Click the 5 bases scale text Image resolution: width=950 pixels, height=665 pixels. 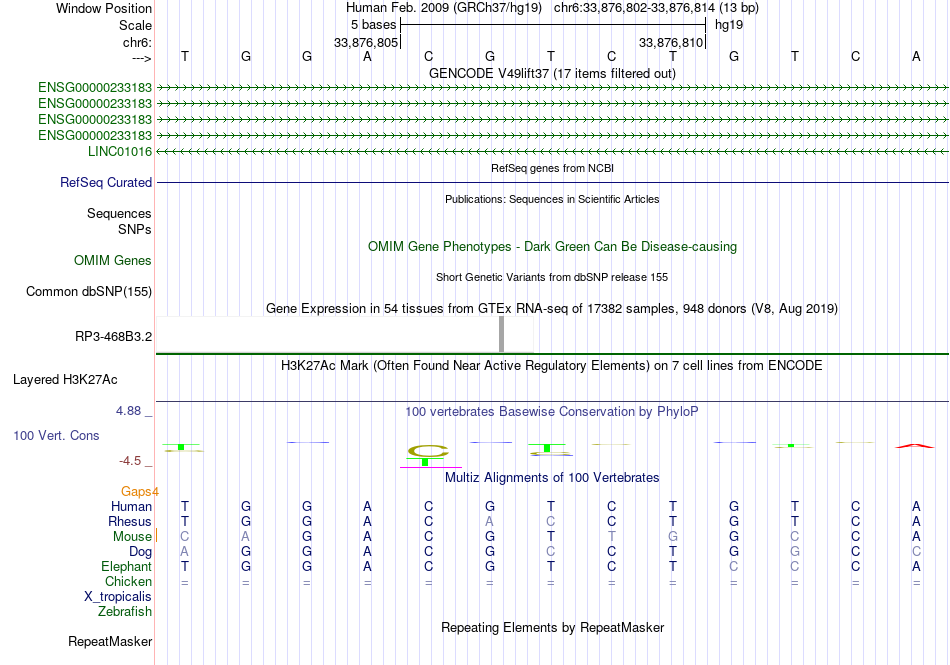(373, 25)
